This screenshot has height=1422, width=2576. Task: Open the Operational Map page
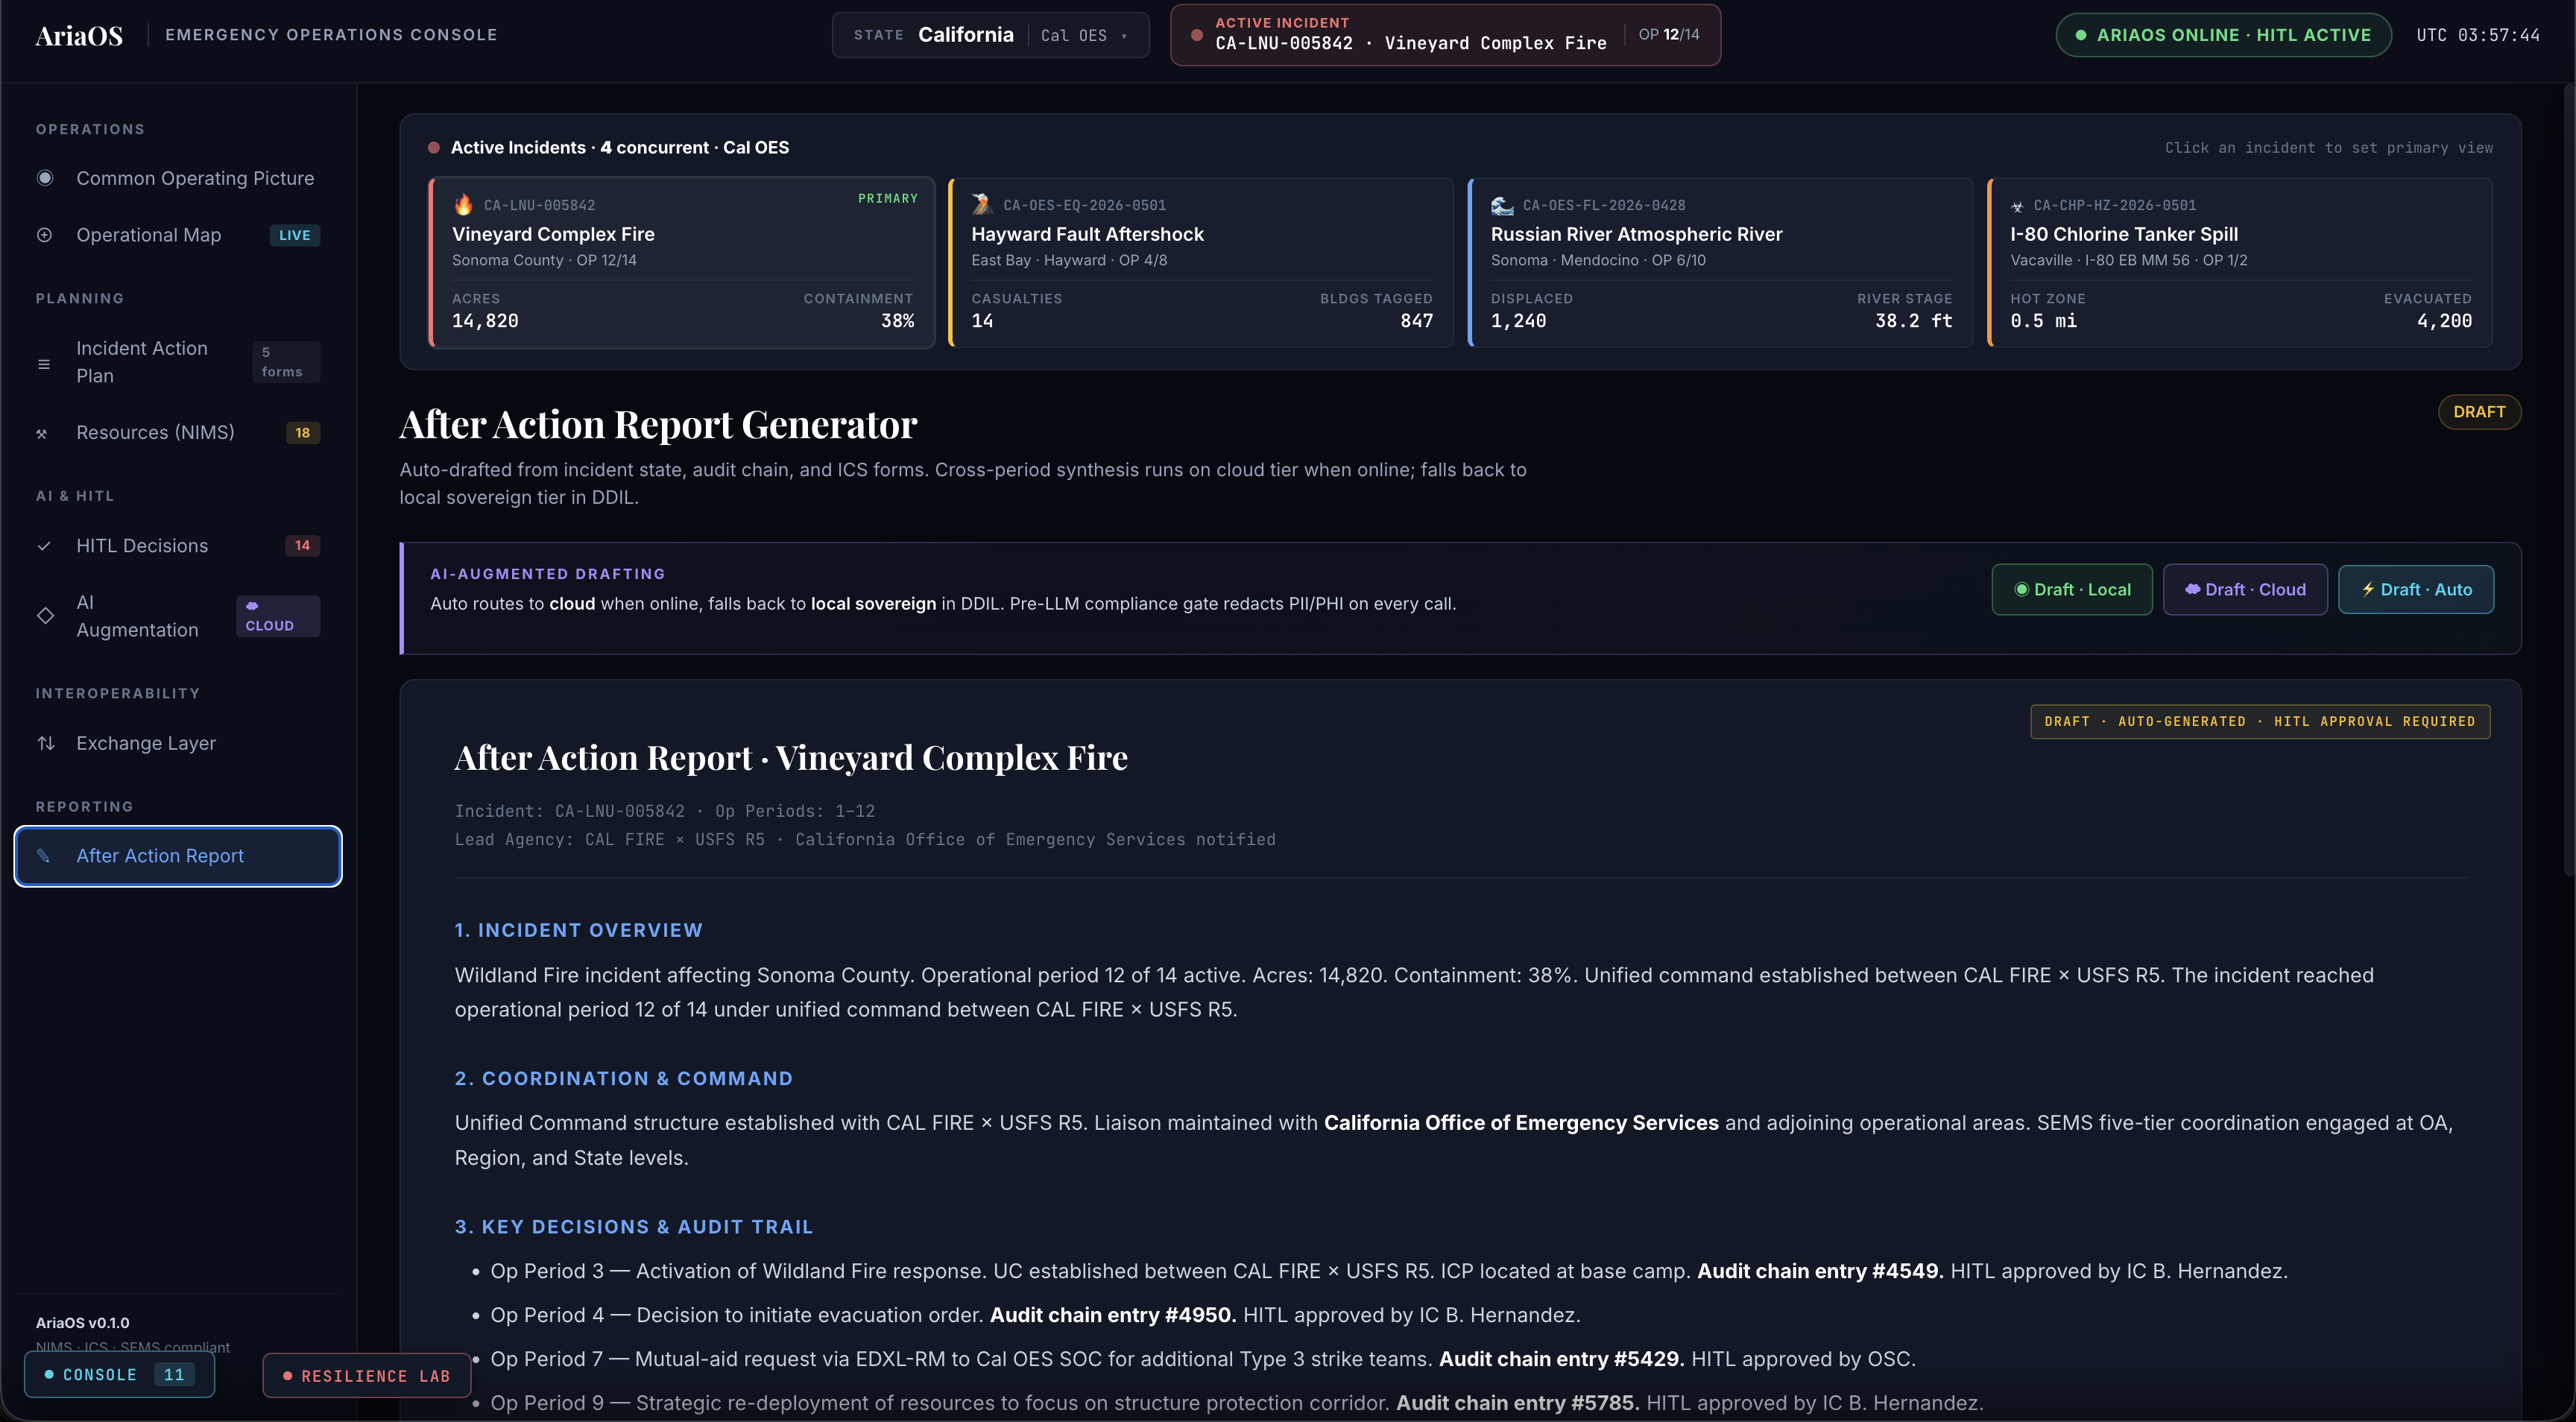[x=178, y=235]
